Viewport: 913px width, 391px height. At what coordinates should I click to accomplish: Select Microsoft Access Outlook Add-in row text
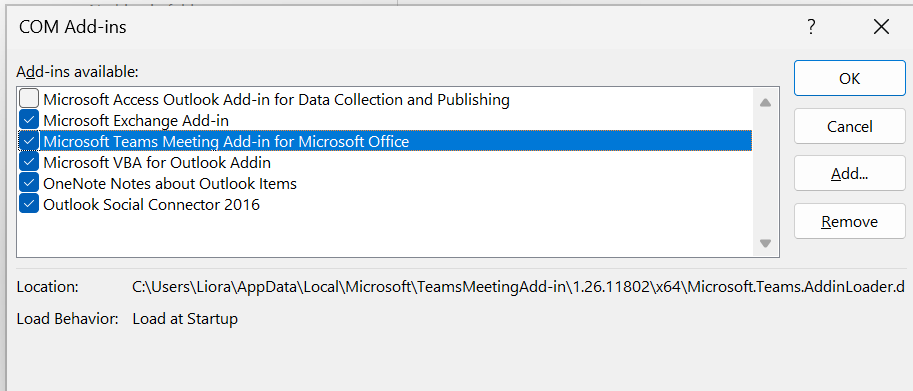click(277, 99)
